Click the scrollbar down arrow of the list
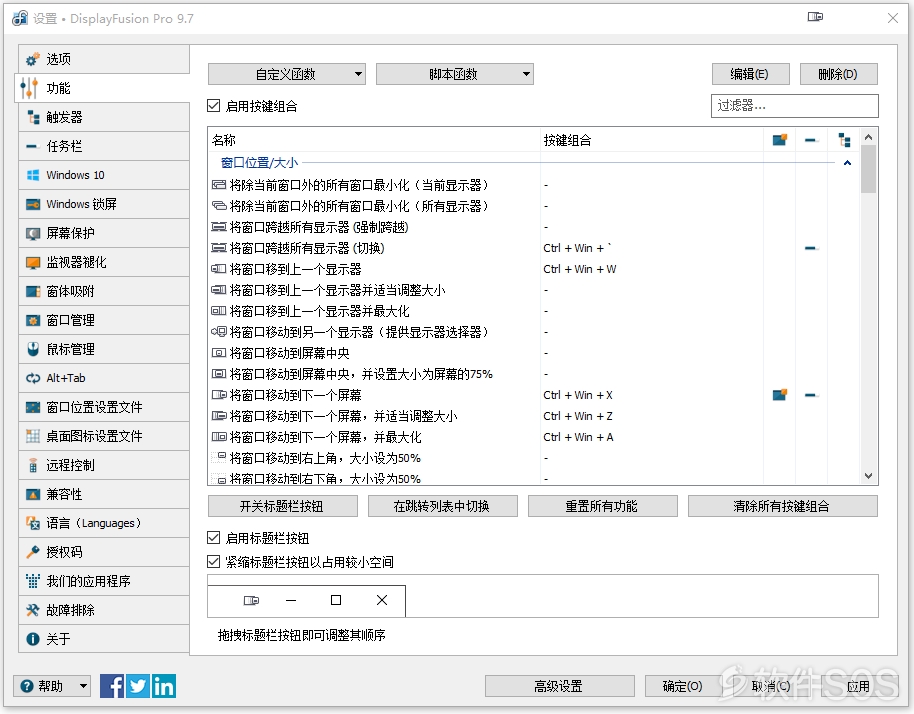 click(868, 476)
